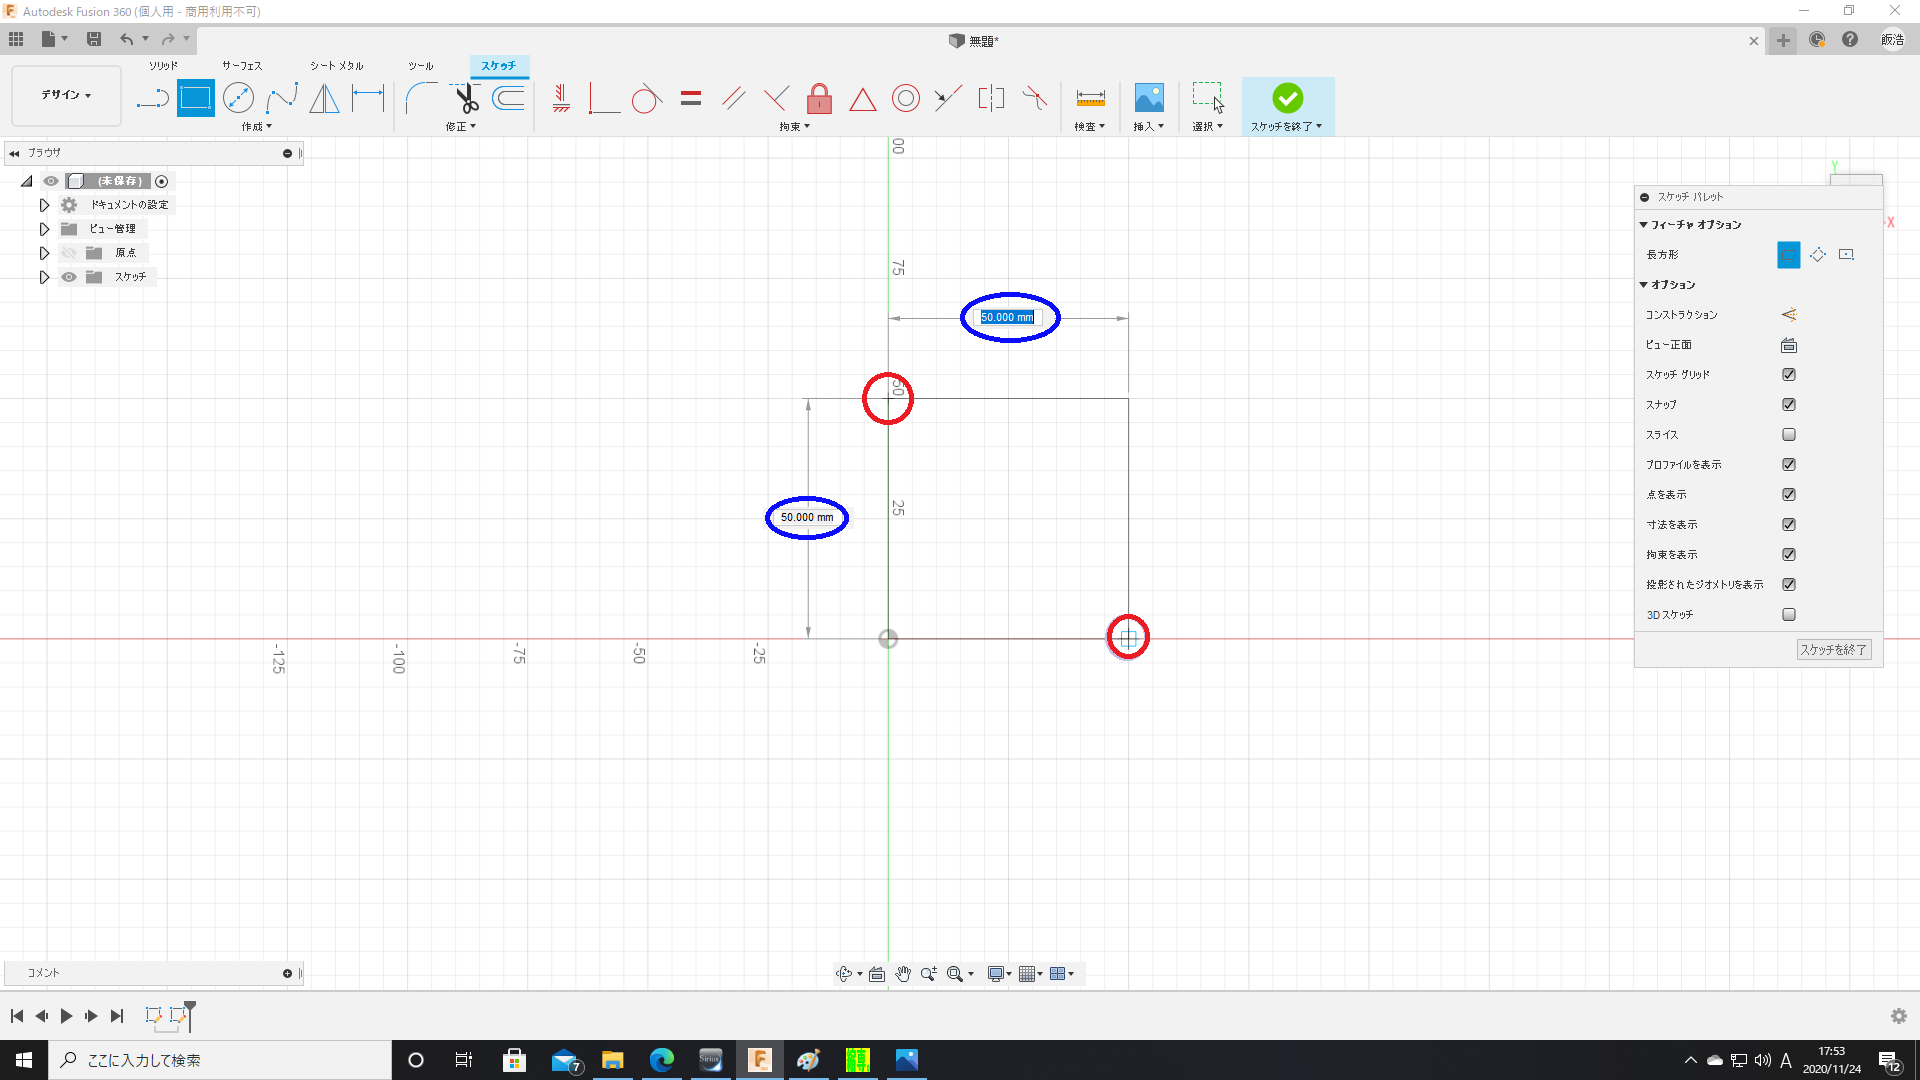Viewport: 1920px width, 1080px height.
Task: Open the デザイン workspace dropdown
Action: point(66,95)
